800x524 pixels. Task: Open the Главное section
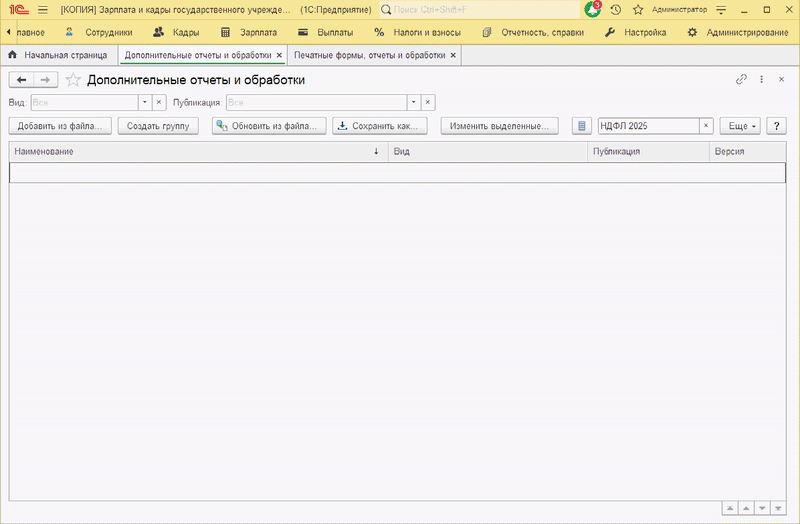click(x=30, y=33)
